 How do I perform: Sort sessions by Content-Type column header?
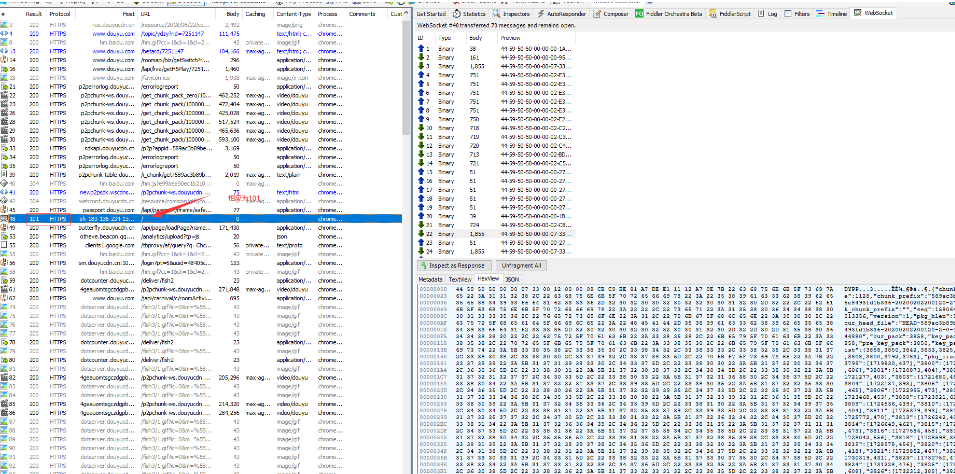coord(294,13)
